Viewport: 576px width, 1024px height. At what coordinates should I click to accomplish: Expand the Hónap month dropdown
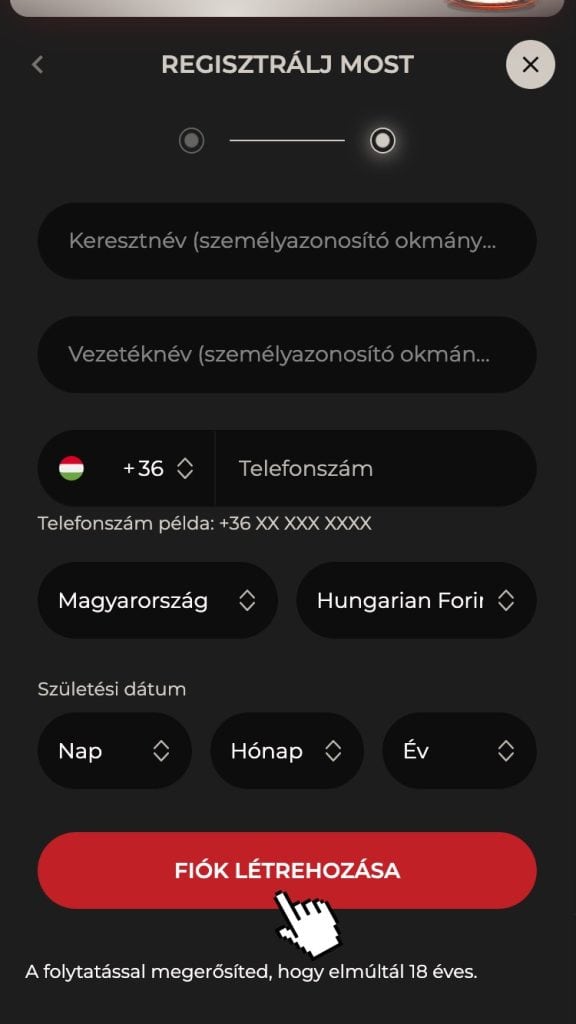(x=287, y=751)
